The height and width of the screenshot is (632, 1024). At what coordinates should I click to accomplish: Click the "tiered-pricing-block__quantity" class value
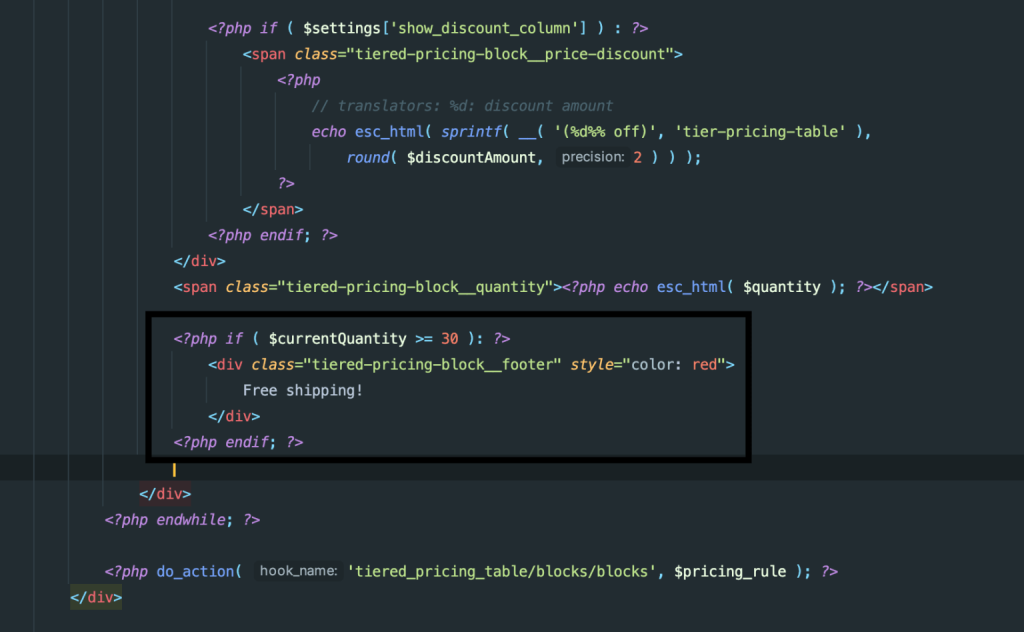point(416,287)
